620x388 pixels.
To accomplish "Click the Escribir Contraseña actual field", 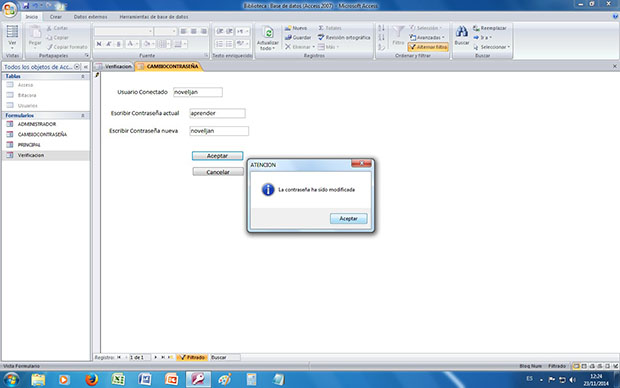I will [x=217, y=113].
